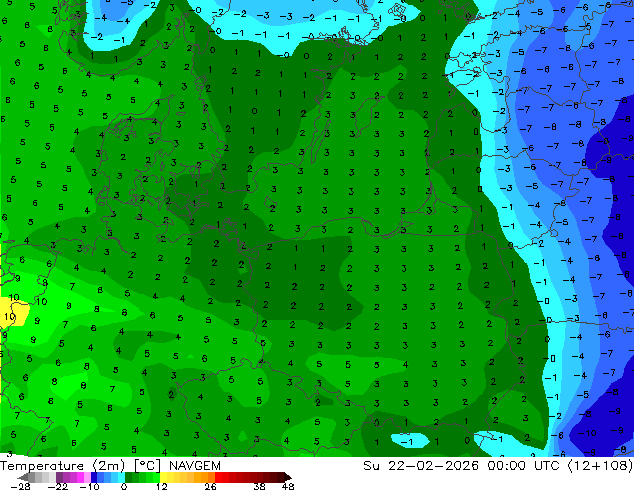Click the forecast offset '(12+108)'
The height and width of the screenshot is (490, 634).
point(600,466)
